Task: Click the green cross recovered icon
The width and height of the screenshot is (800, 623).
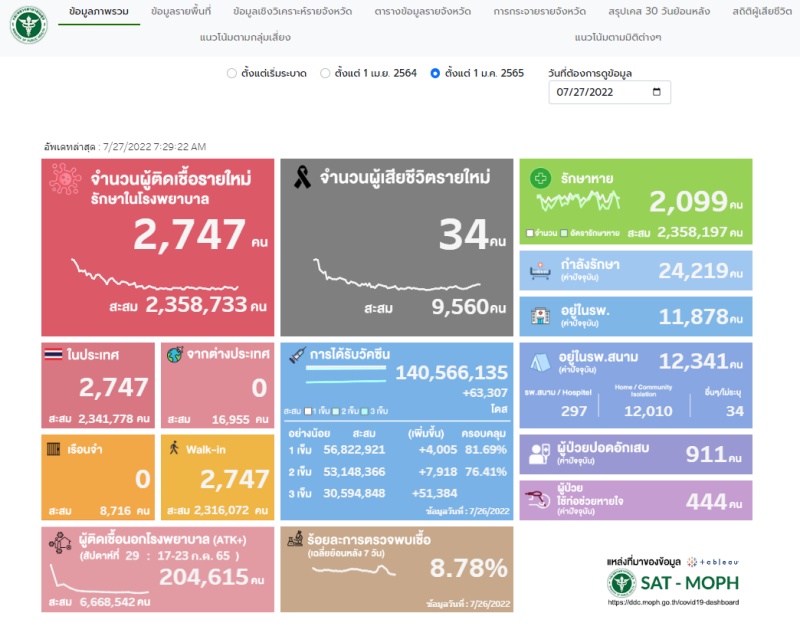Action: (x=541, y=179)
